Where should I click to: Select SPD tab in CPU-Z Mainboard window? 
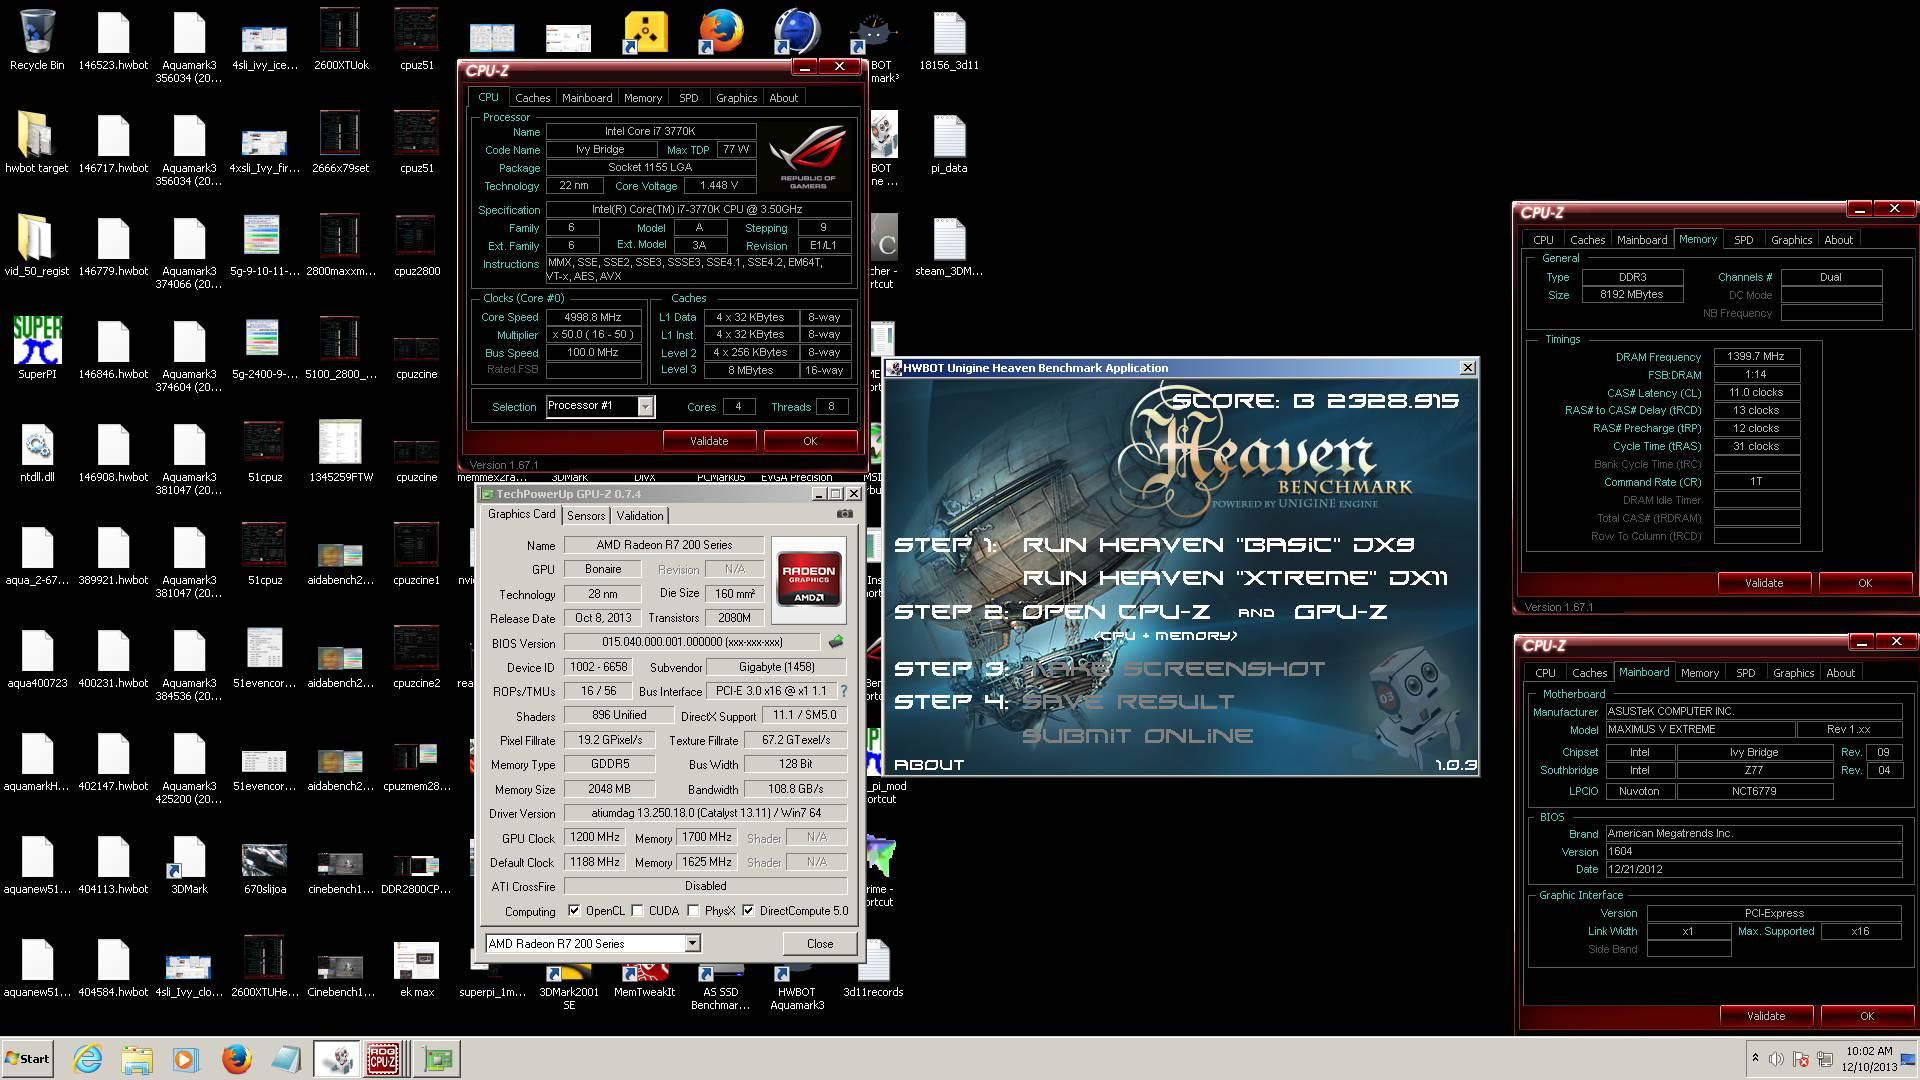tap(1745, 673)
